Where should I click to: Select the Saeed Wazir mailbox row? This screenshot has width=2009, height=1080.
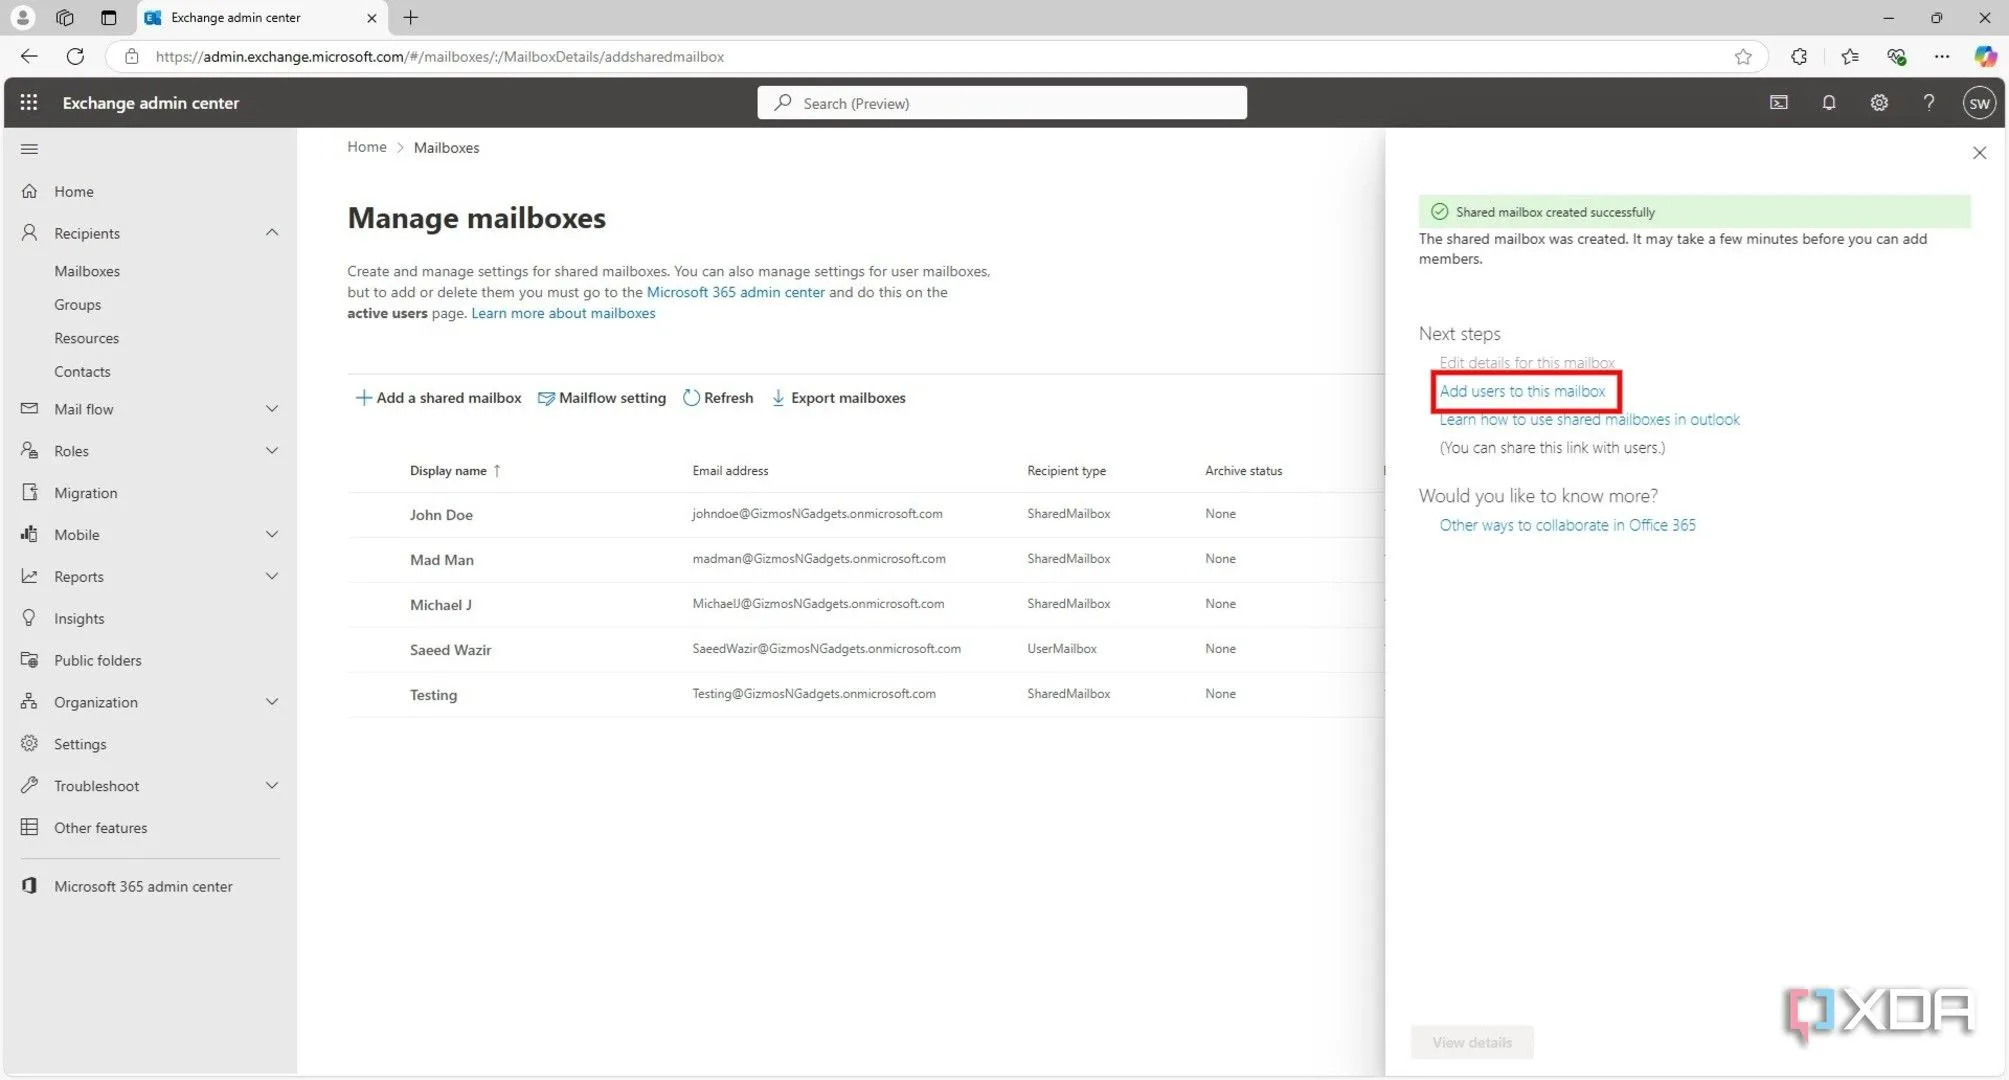(x=865, y=649)
